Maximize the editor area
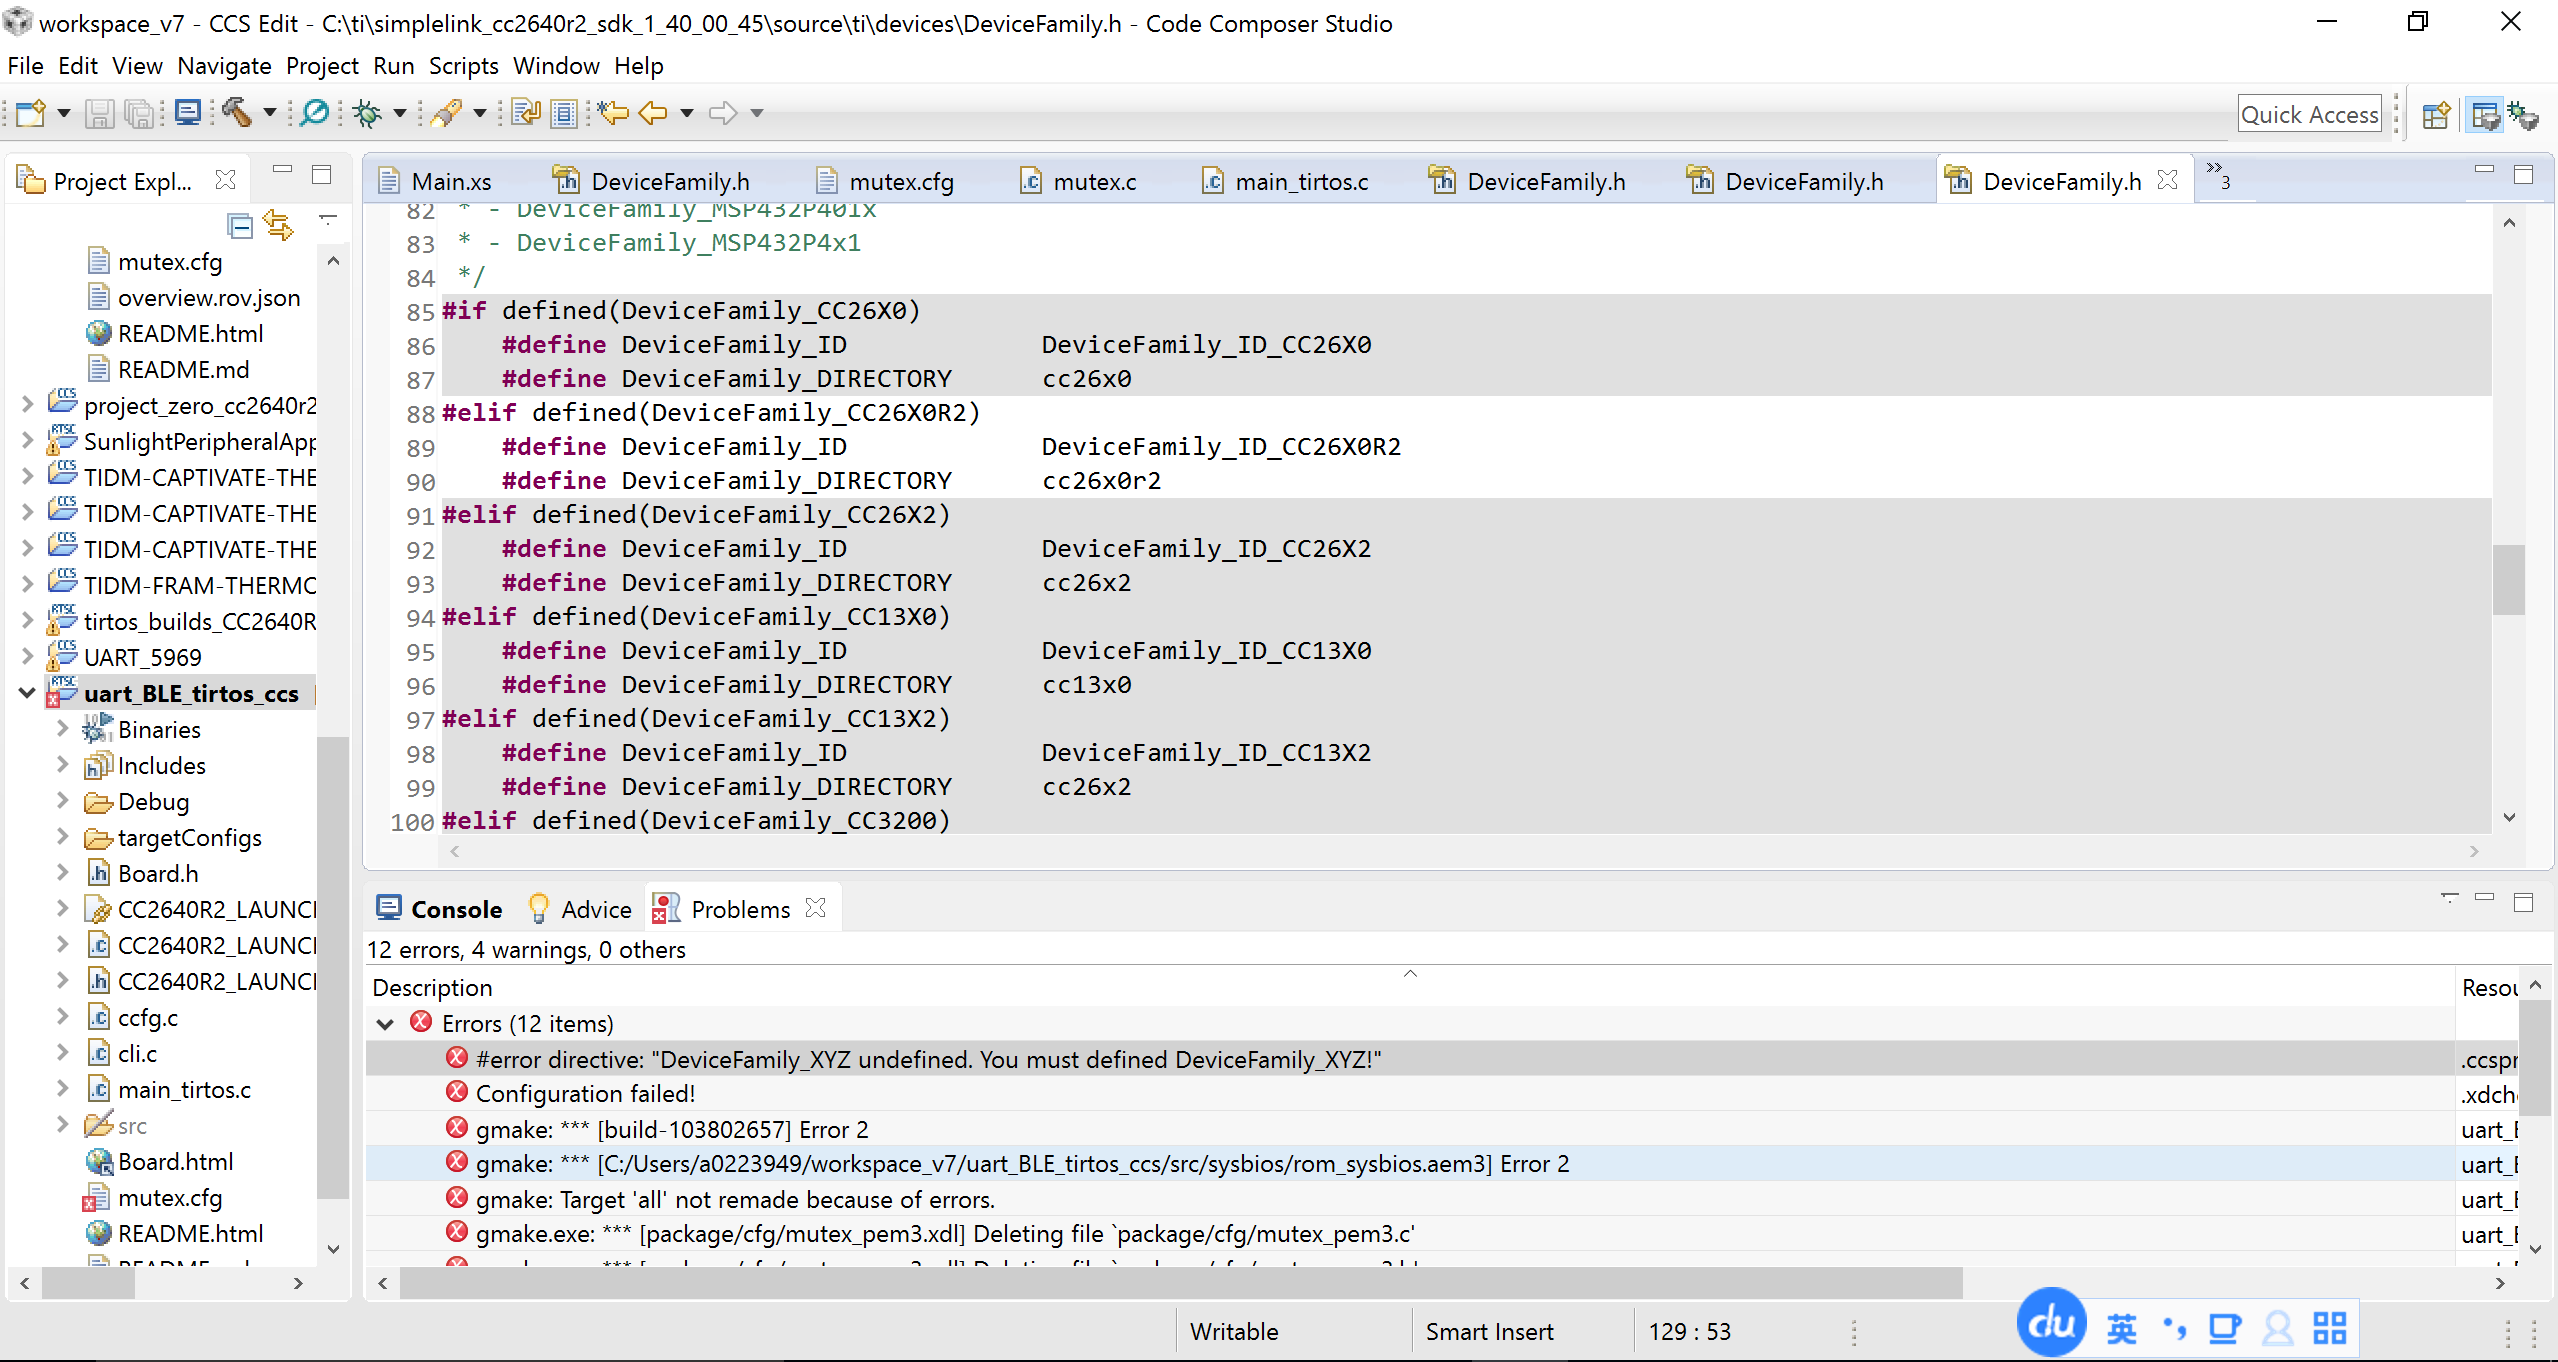The width and height of the screenshot is (2558, 1362). (x=2524, y=175)
